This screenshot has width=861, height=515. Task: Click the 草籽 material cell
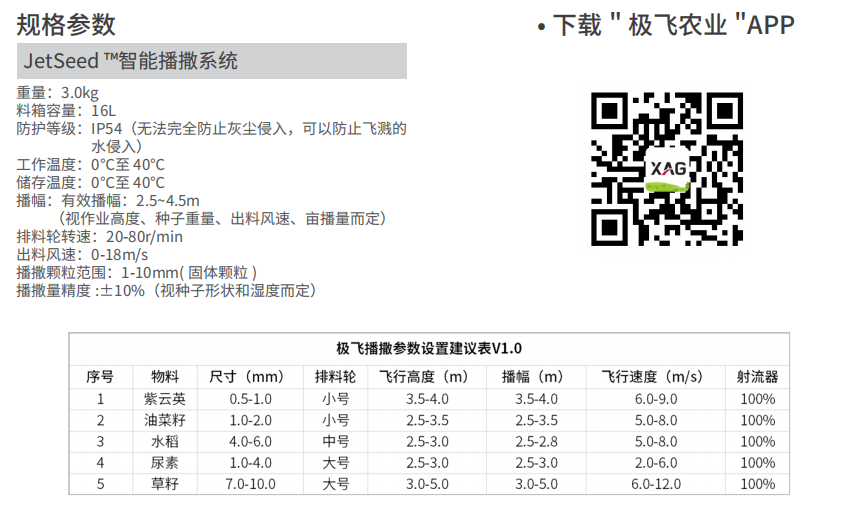(x=165, y=484)
